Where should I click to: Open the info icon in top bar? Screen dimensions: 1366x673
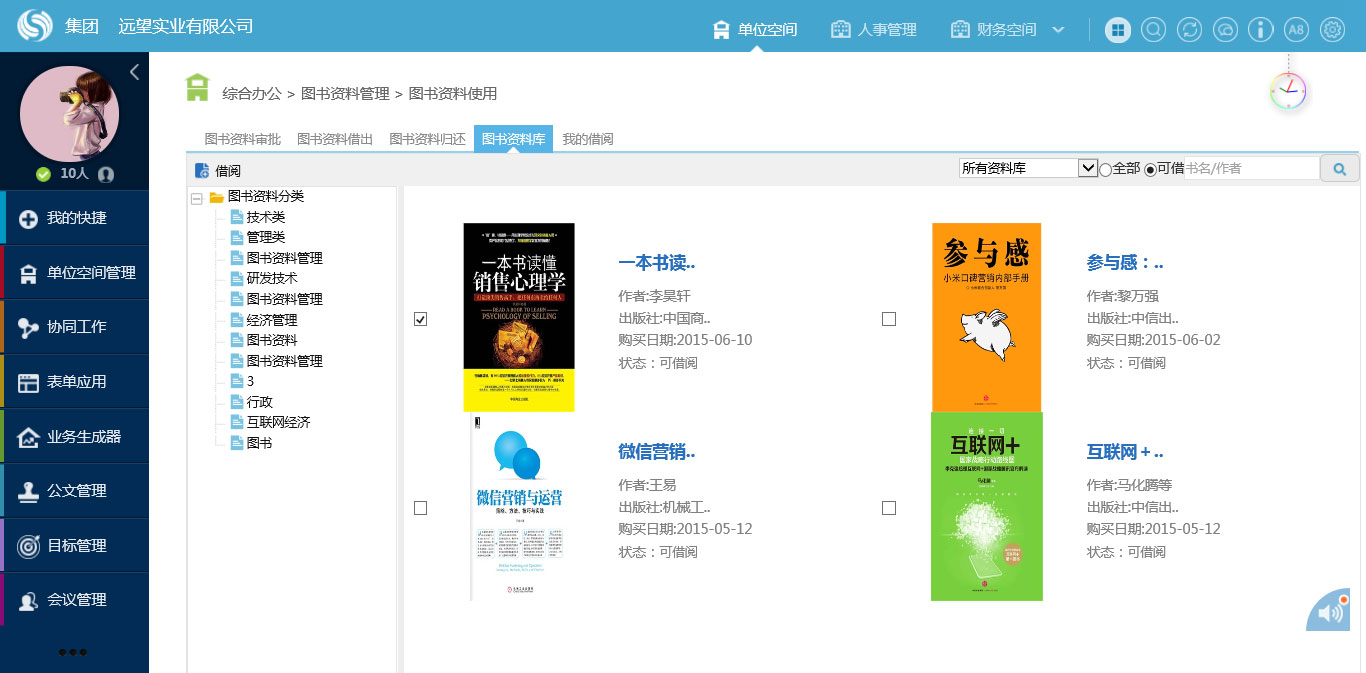click(x=1261, y=30)
